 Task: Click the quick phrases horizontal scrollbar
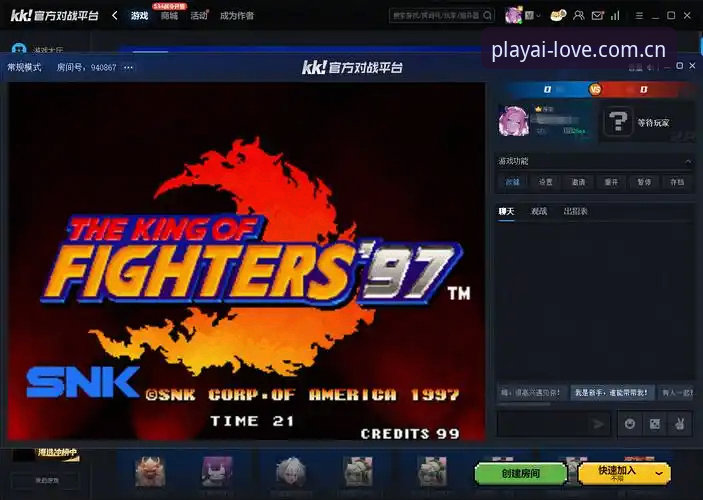click(x=524, y=404)
